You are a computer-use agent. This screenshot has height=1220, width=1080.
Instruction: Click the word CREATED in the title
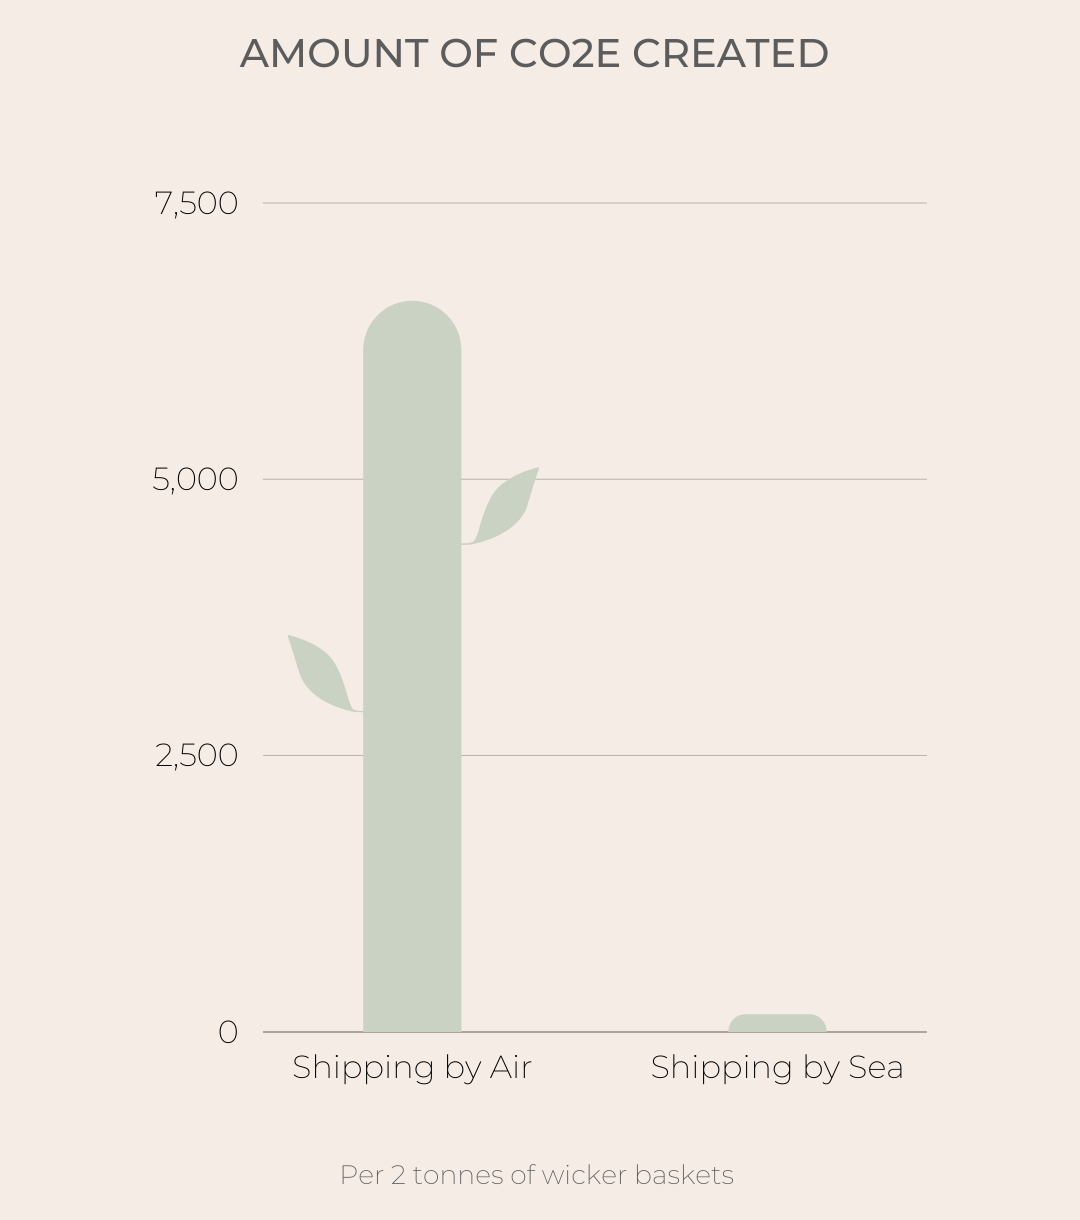[731, 54]
